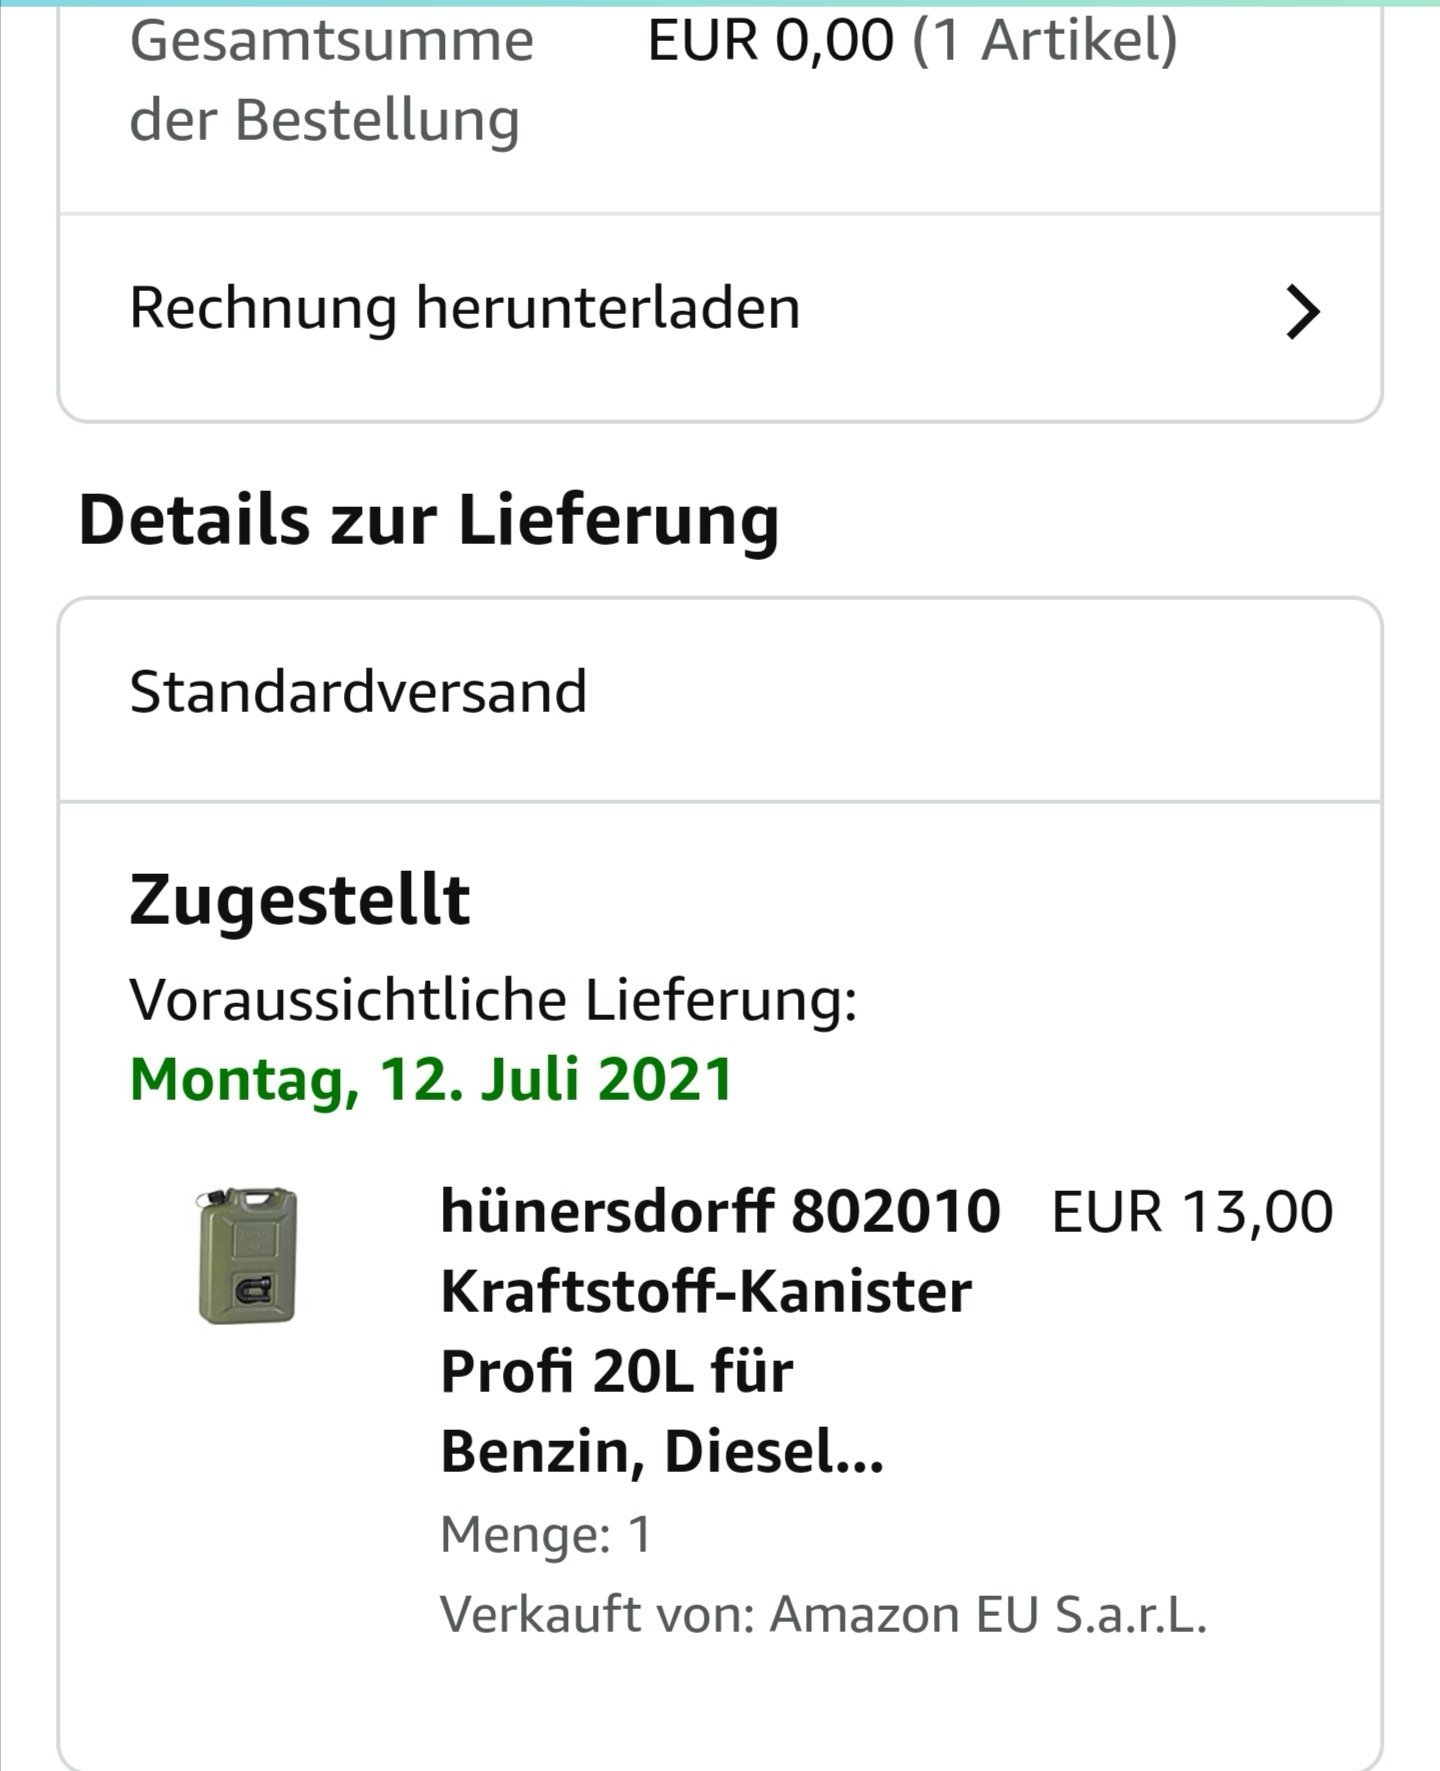The height and width of the screenshot is (1771, 1440).
Task: Tap the Menge: 1 quantity text
Action: click(546, 1533)
